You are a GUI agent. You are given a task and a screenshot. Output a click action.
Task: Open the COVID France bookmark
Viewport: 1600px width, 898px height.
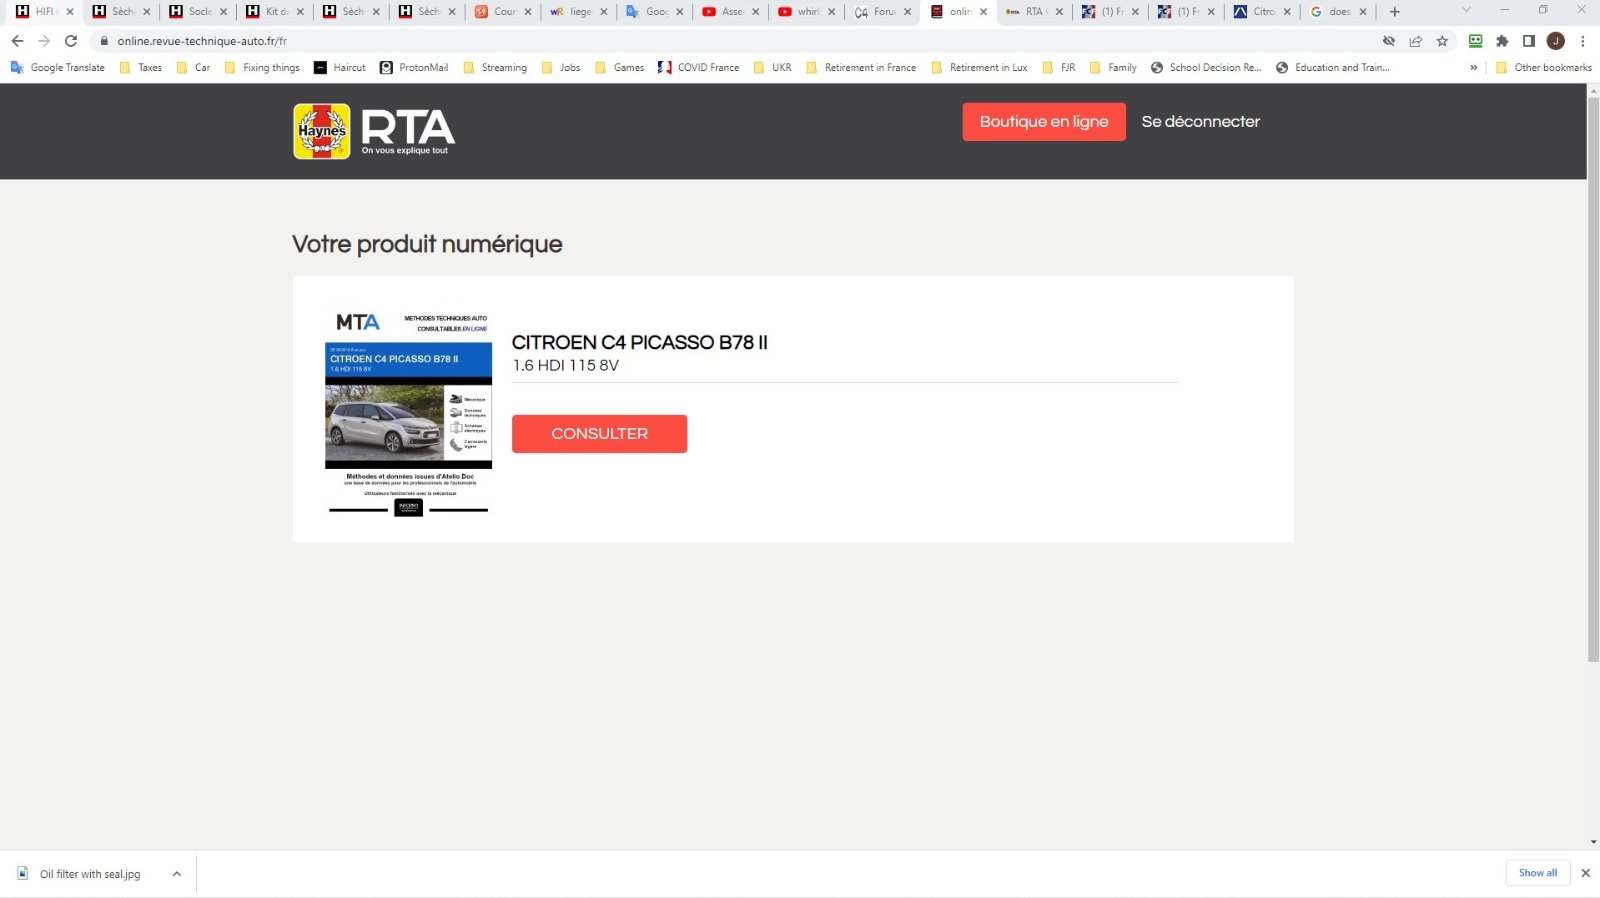699,68
